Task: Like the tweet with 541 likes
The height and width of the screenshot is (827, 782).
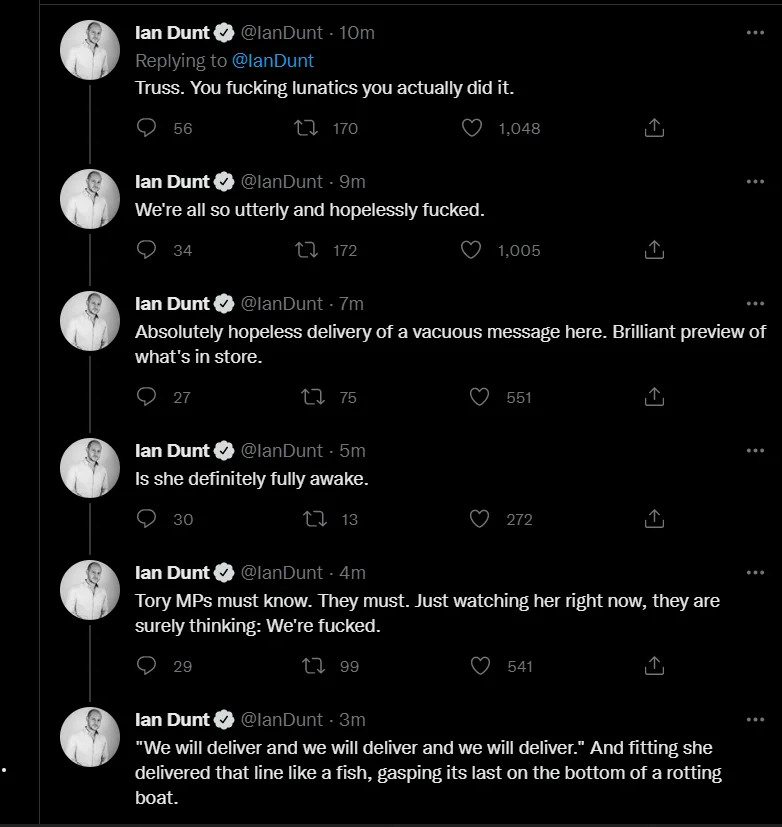Action: point(480,666)
